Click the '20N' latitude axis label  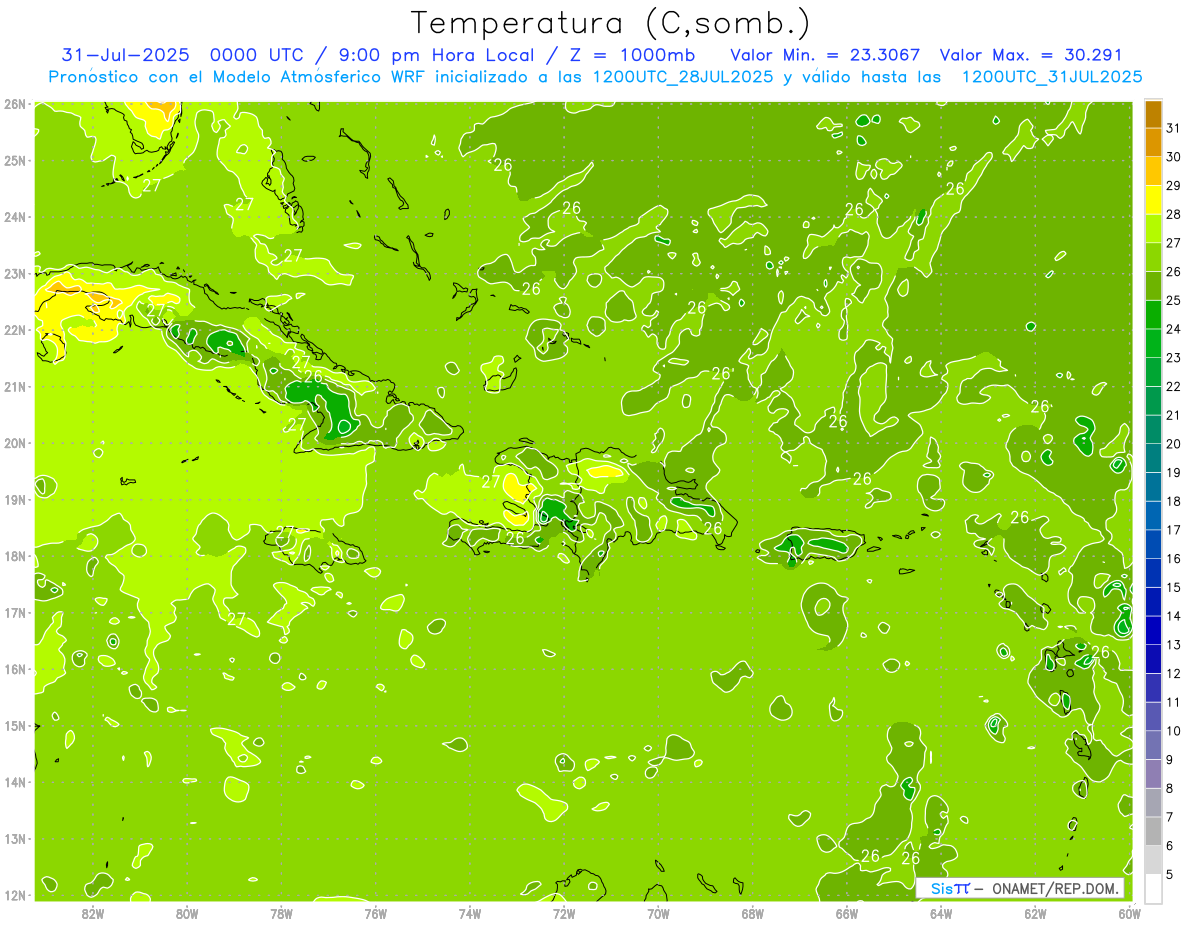(14, 442)
